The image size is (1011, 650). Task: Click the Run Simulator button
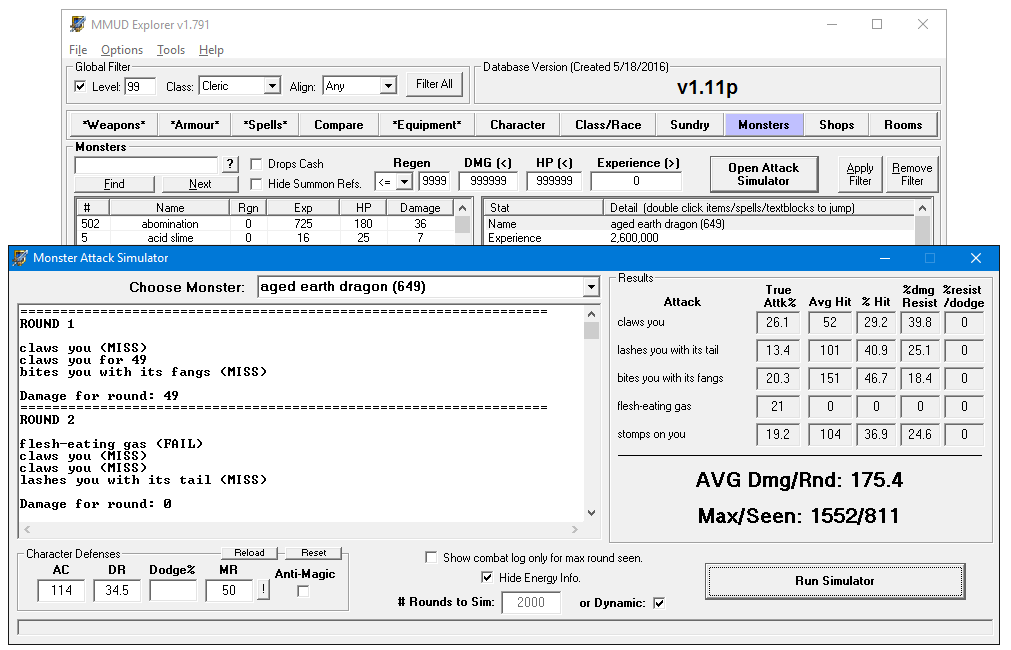[x=835, y=581]
